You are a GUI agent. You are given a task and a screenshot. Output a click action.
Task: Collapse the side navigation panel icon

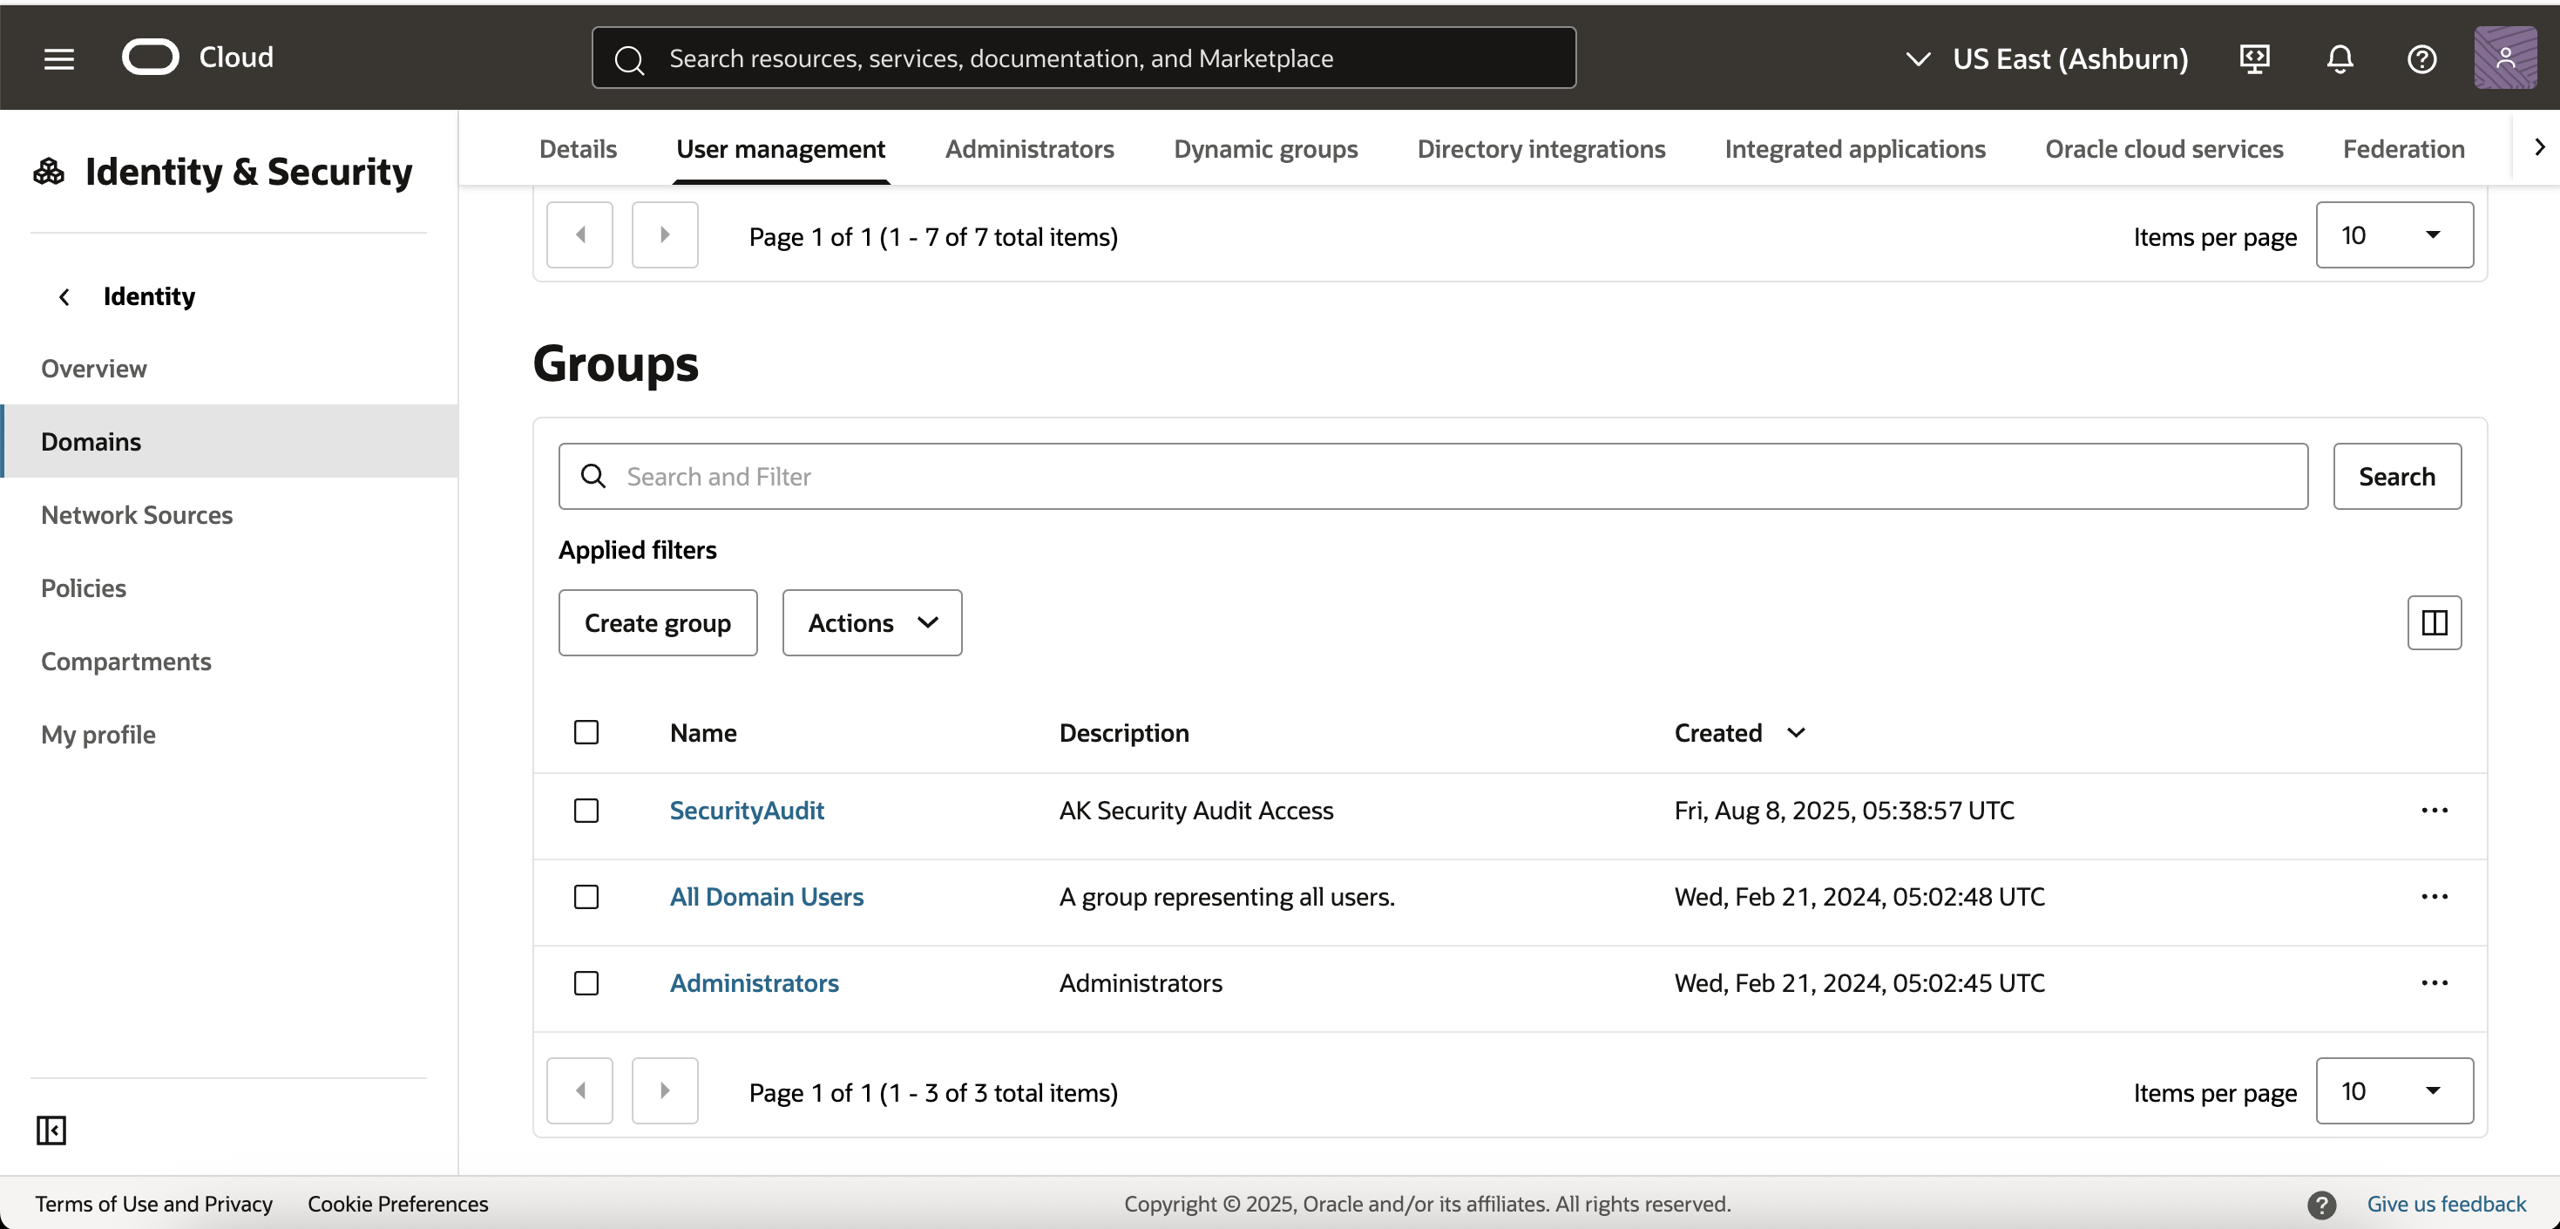pyautogui.click(x=51, y=1130)
